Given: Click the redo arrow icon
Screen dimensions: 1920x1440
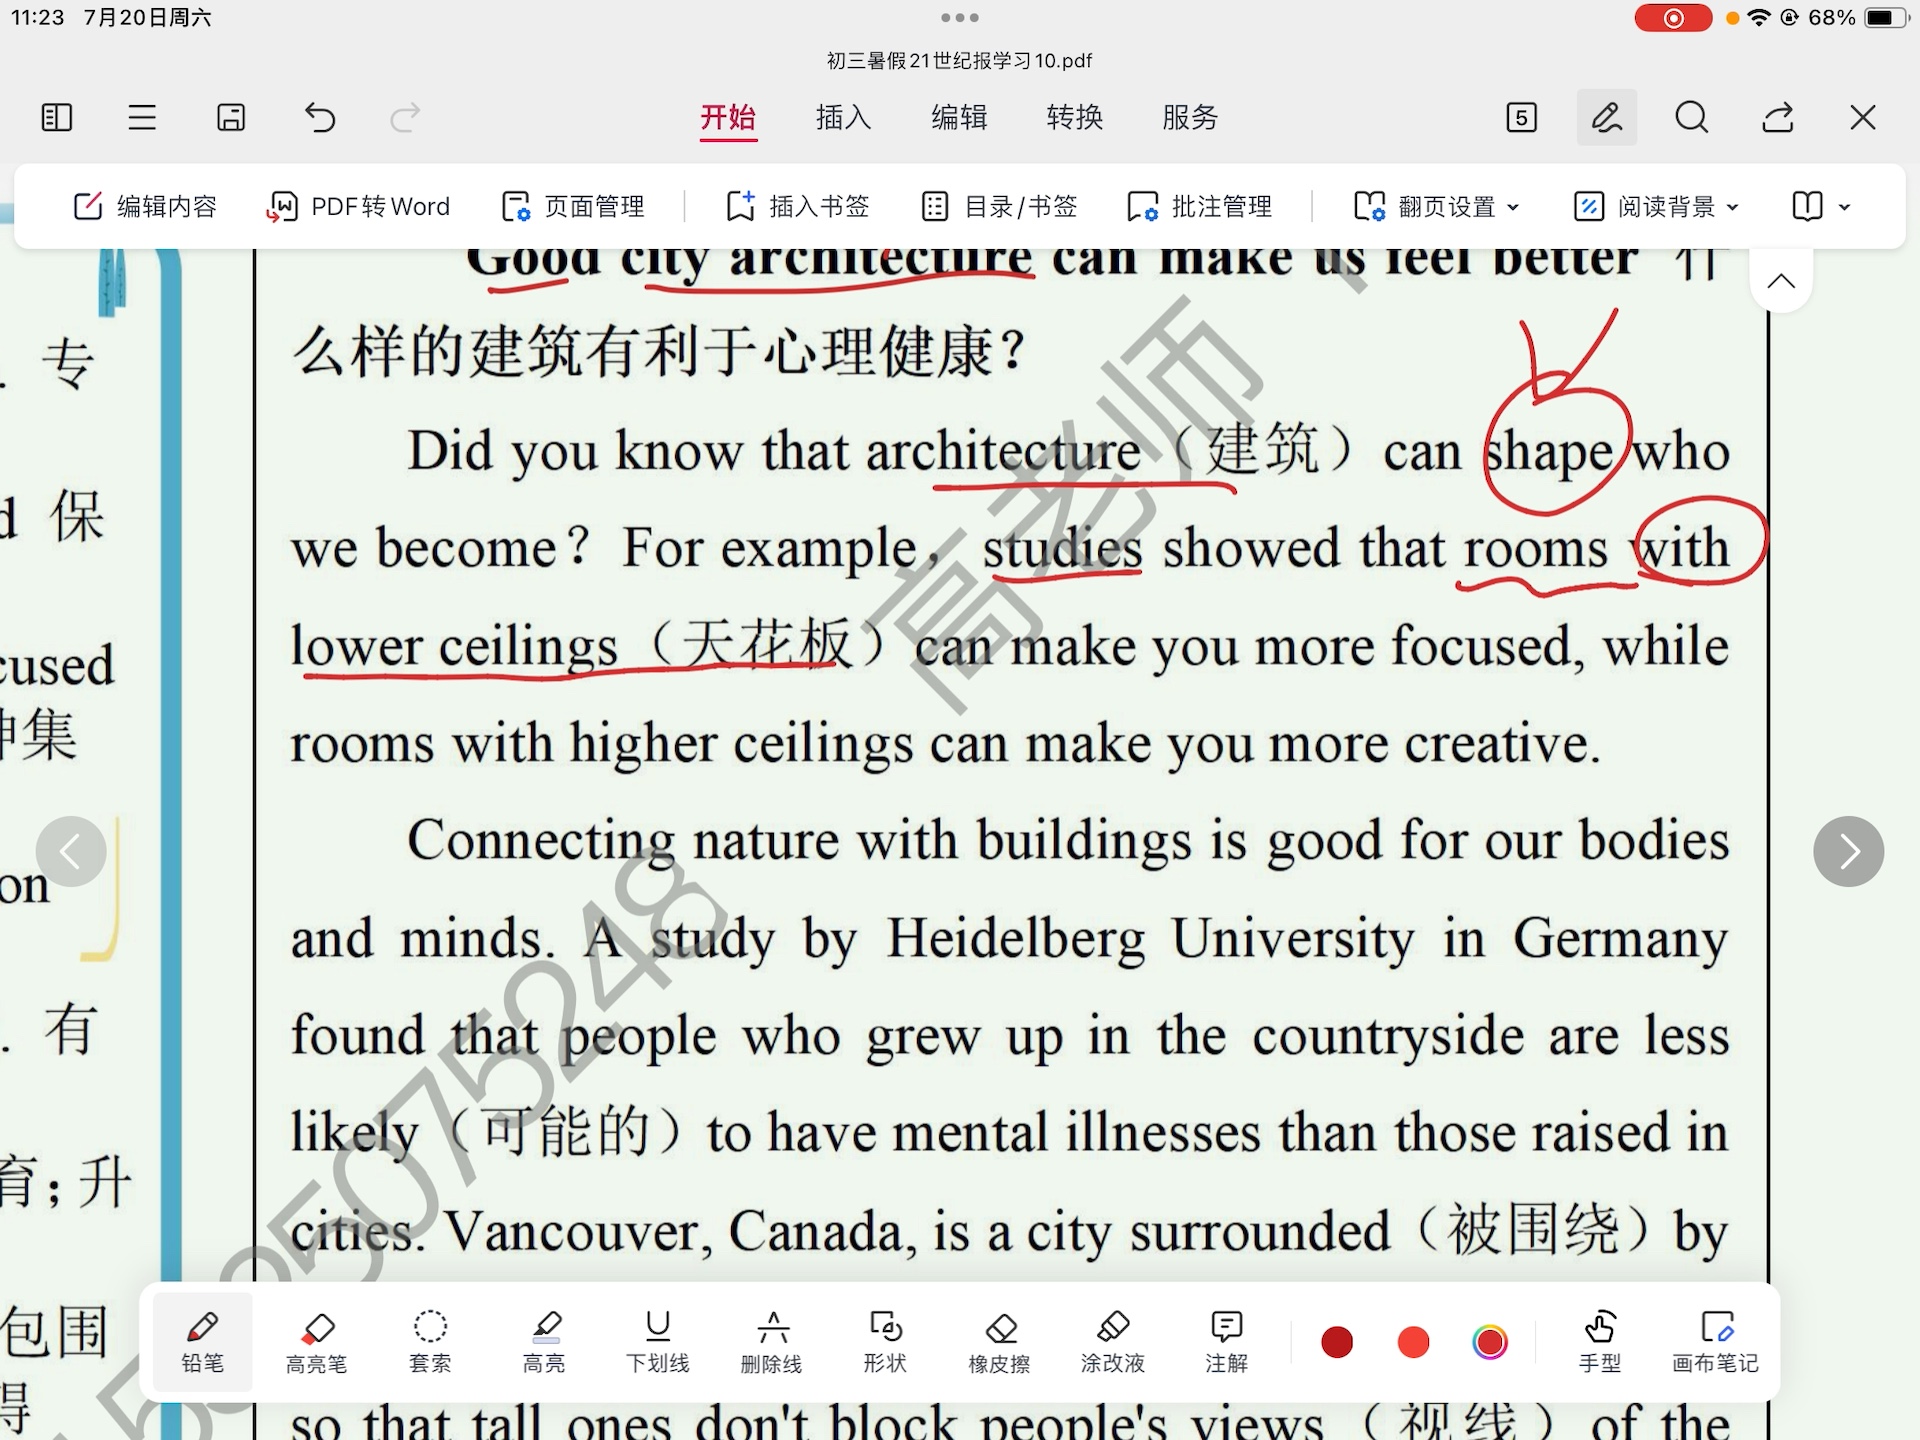Looking at the screenshot, I should [x=405, y=118].
